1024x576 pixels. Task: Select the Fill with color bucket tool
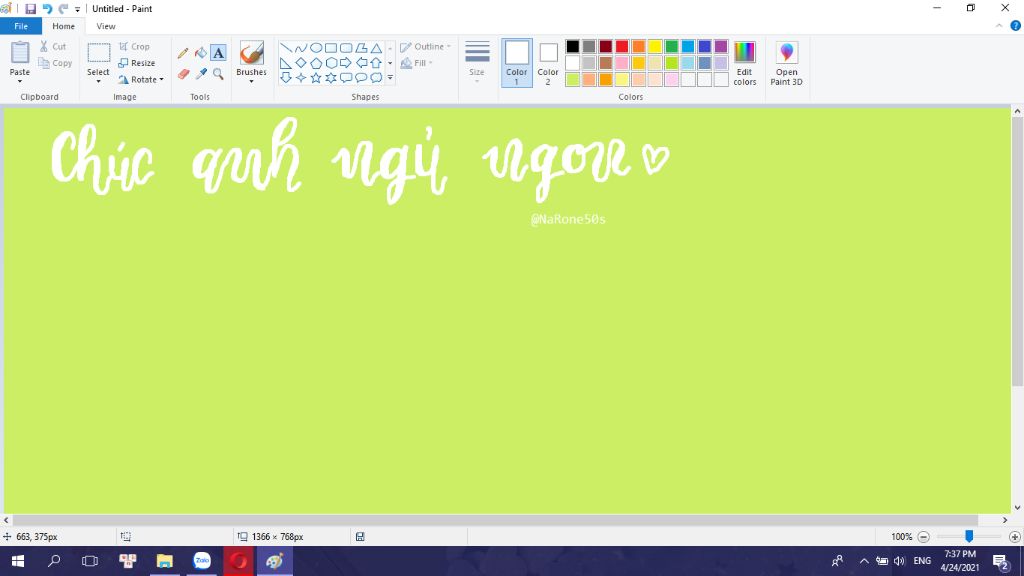tap(200, 53)
